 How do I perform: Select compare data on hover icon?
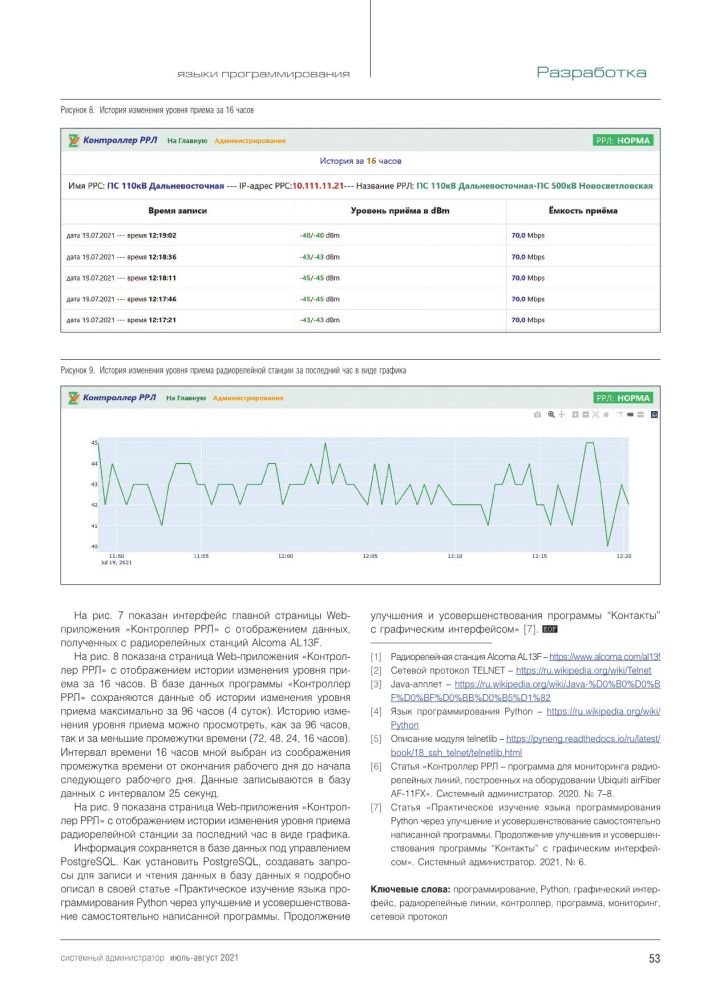point(640,415)
